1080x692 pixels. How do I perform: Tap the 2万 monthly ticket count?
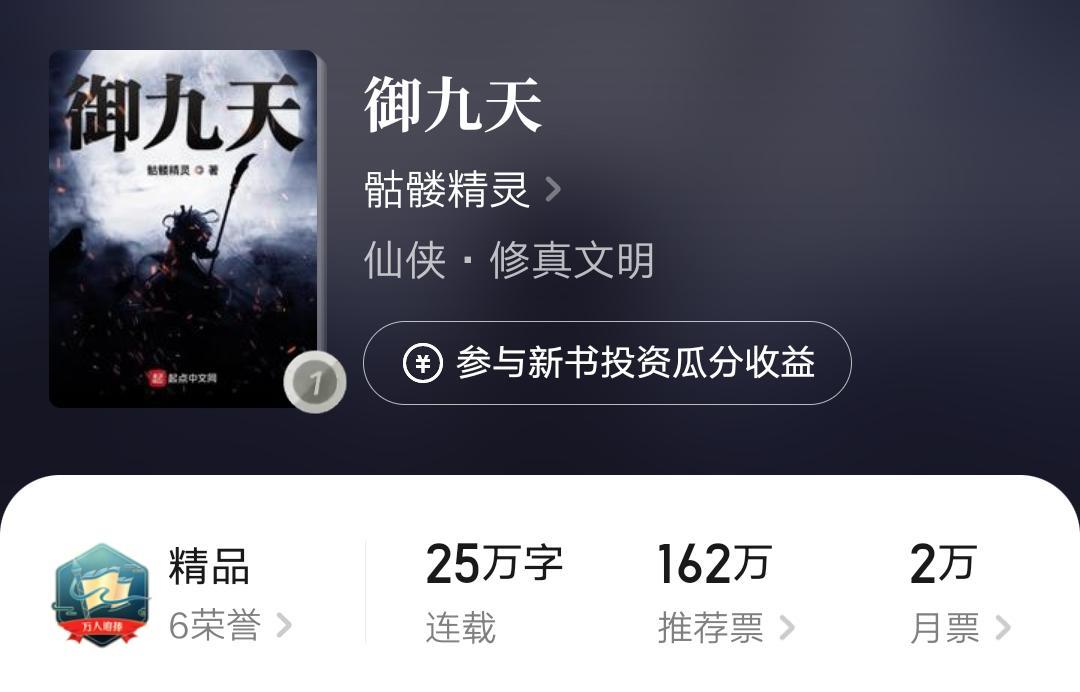[x=943, y=564]
